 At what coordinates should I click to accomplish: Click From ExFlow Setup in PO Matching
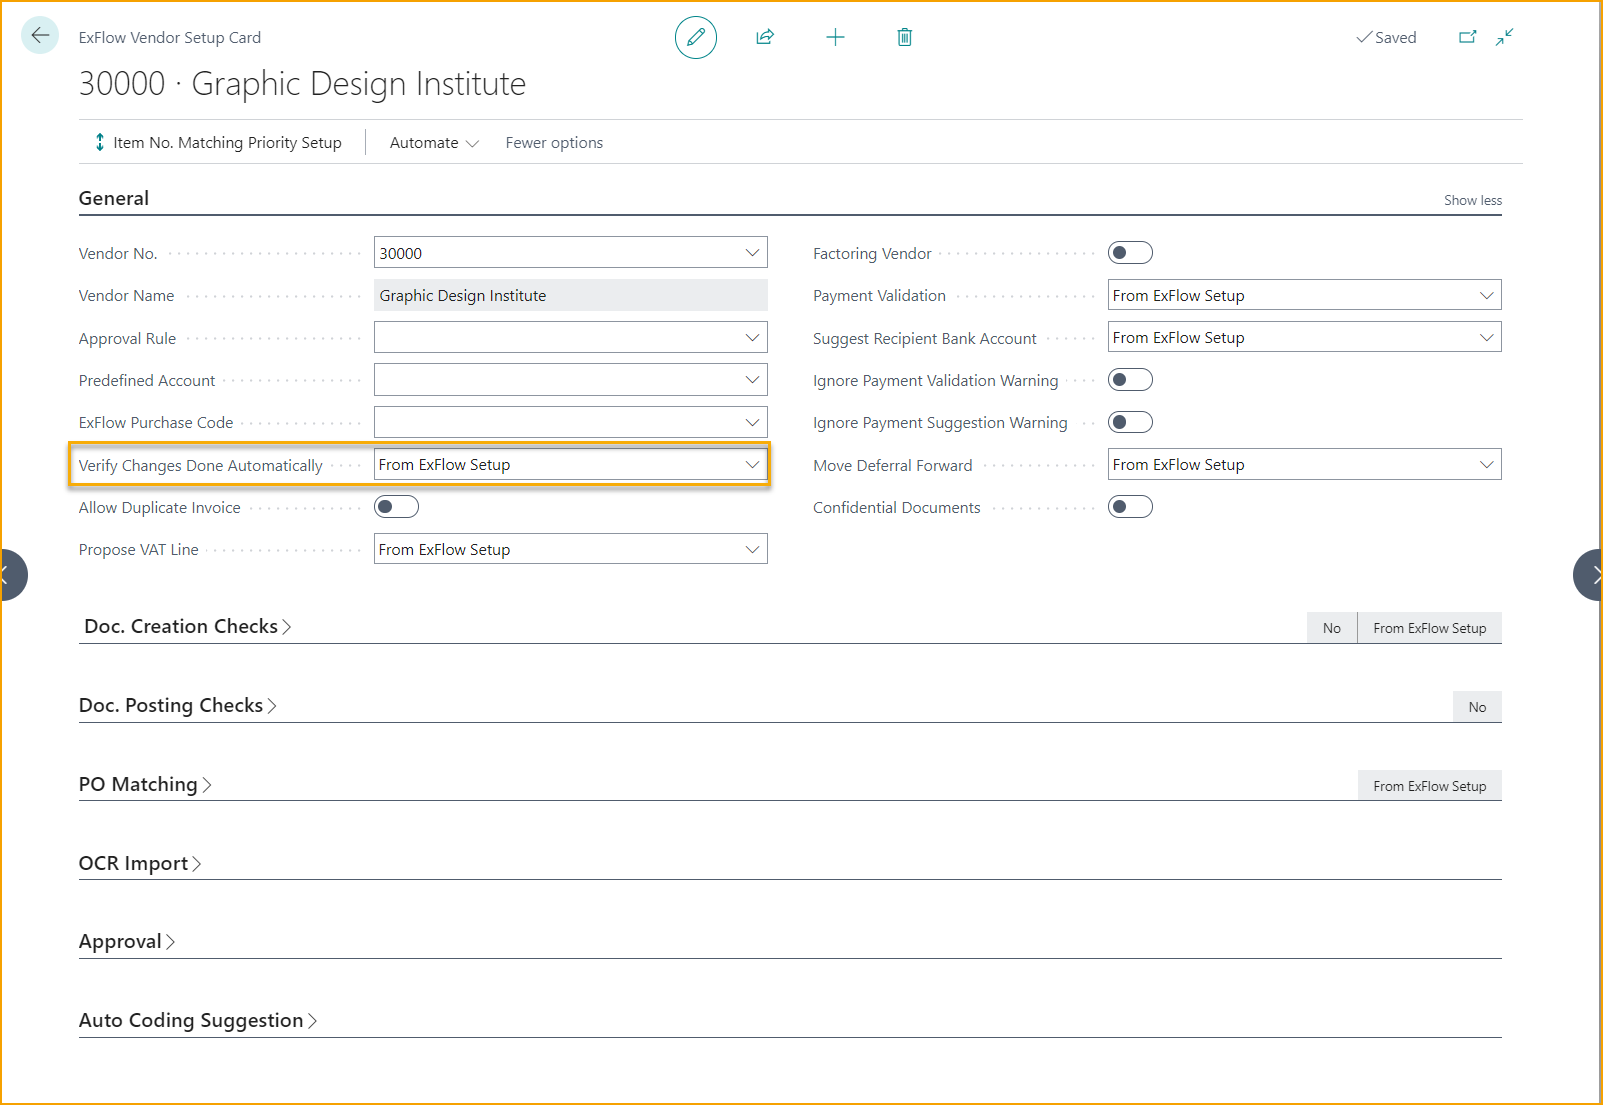[1430, 786]
